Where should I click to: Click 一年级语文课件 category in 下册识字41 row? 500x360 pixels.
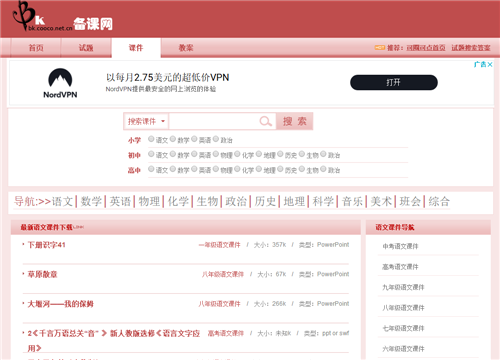pos(219,245)
